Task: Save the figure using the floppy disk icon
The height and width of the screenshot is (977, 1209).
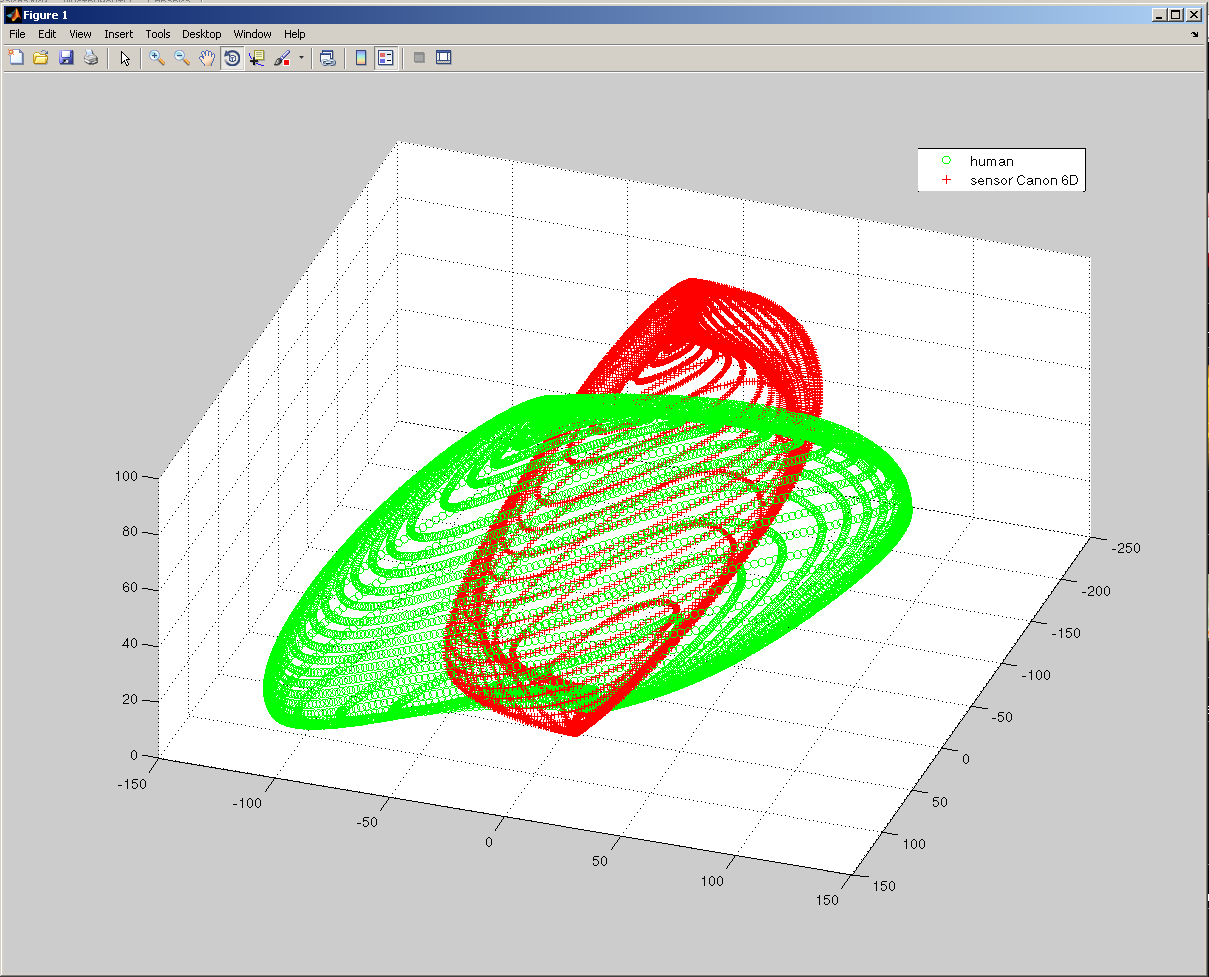Action: click(66, 58)
